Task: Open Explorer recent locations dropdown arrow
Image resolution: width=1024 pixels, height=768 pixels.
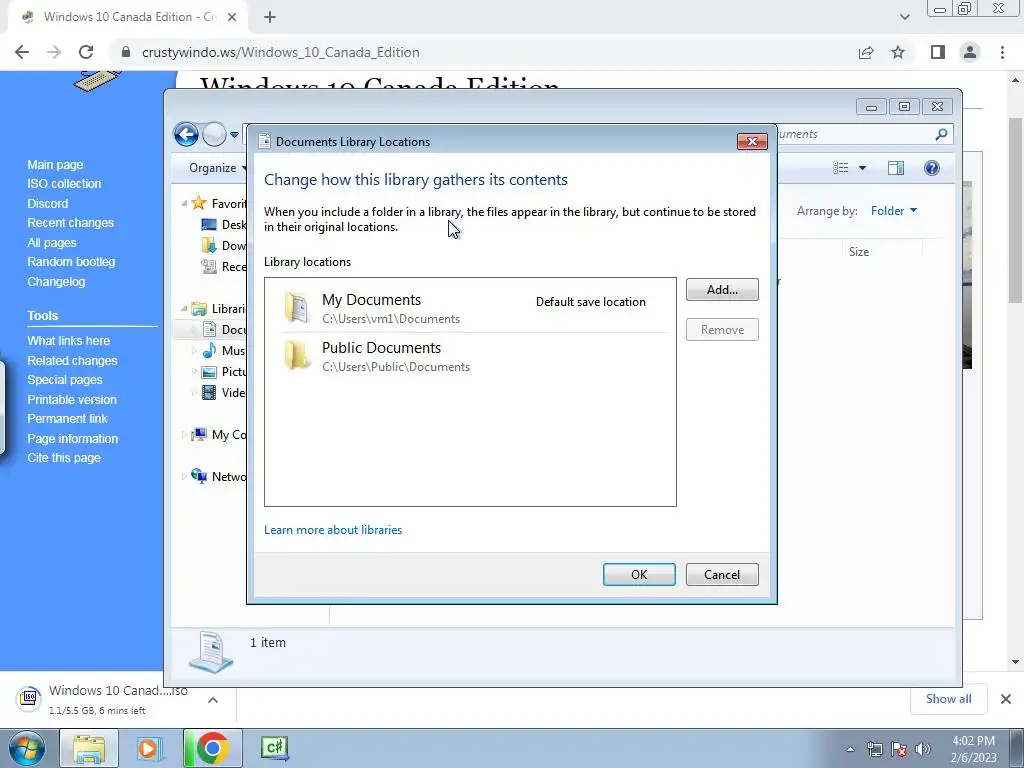Action: tap(234, 135)
